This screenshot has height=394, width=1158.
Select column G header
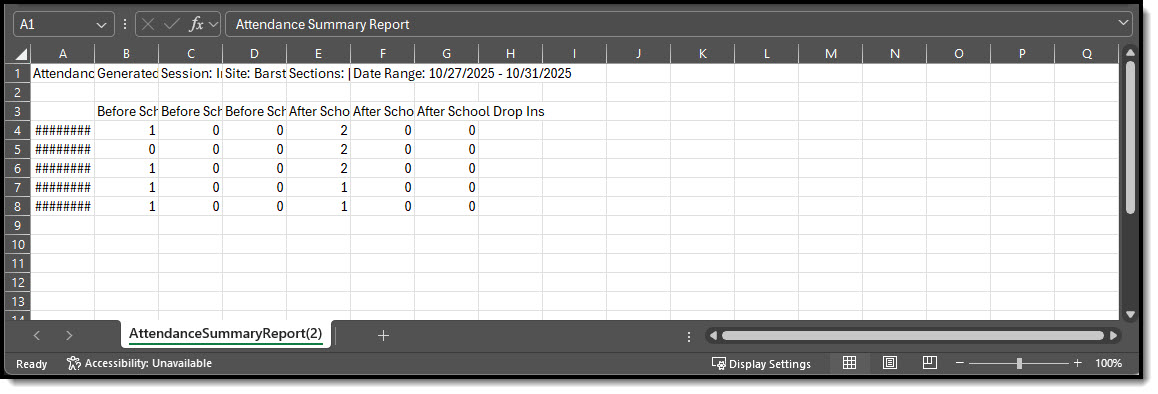click(x=446, y=54)
